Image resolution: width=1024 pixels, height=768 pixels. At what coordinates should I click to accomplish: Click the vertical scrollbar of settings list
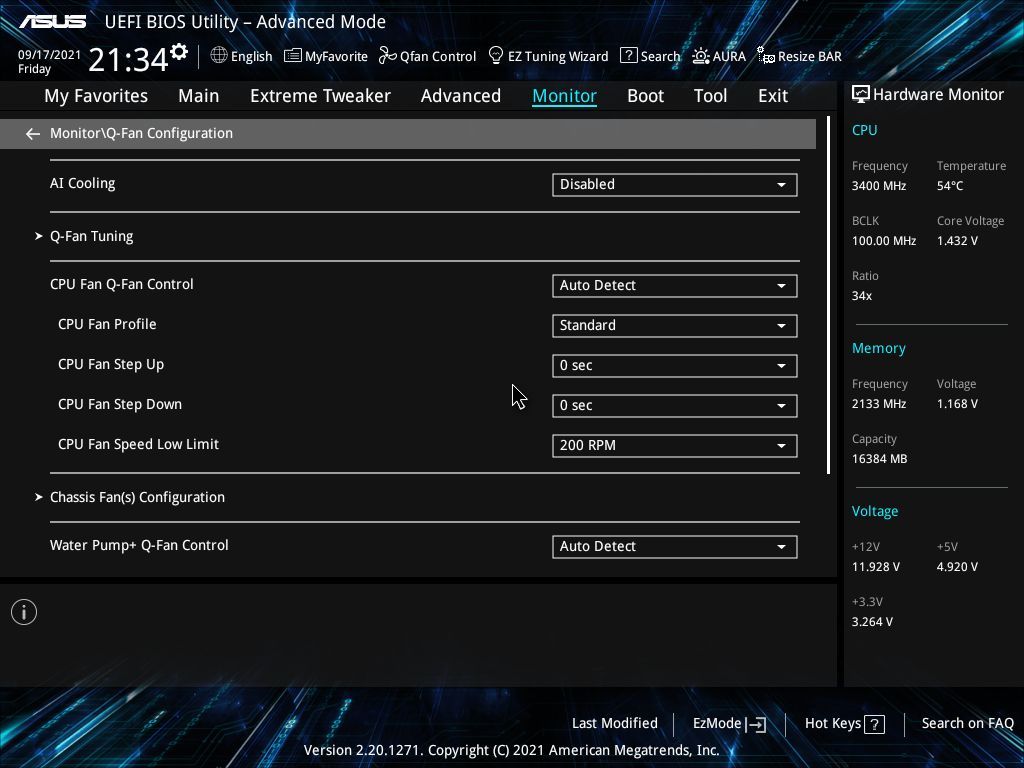coord(828,295)
